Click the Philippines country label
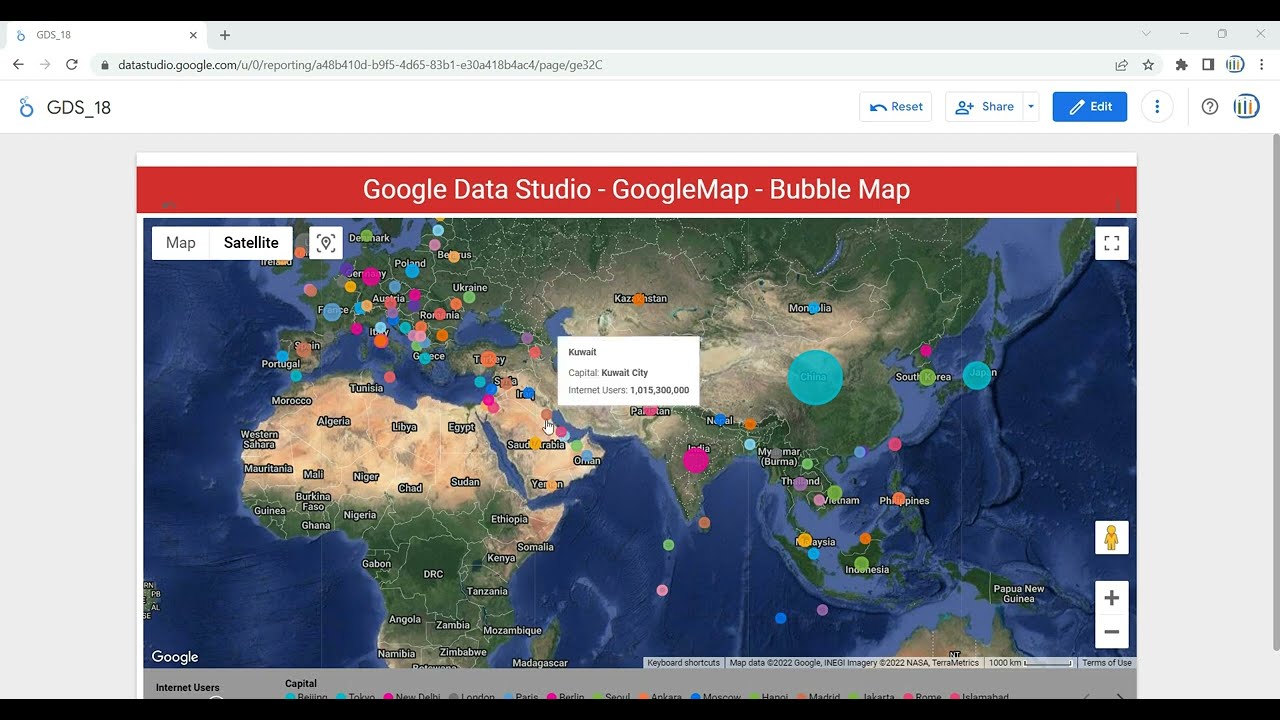This screenshot has width=1280, height=720. tap(905, 501)
